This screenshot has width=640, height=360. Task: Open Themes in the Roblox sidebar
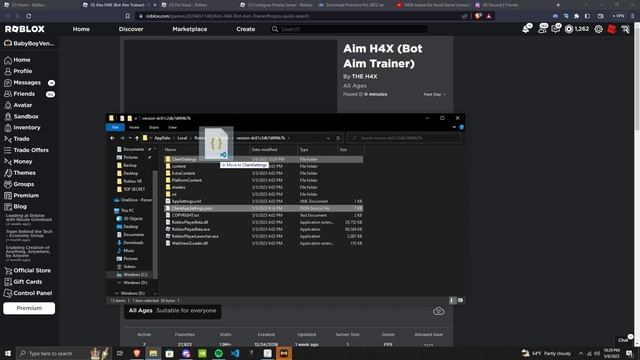click(x=20, y=173)
